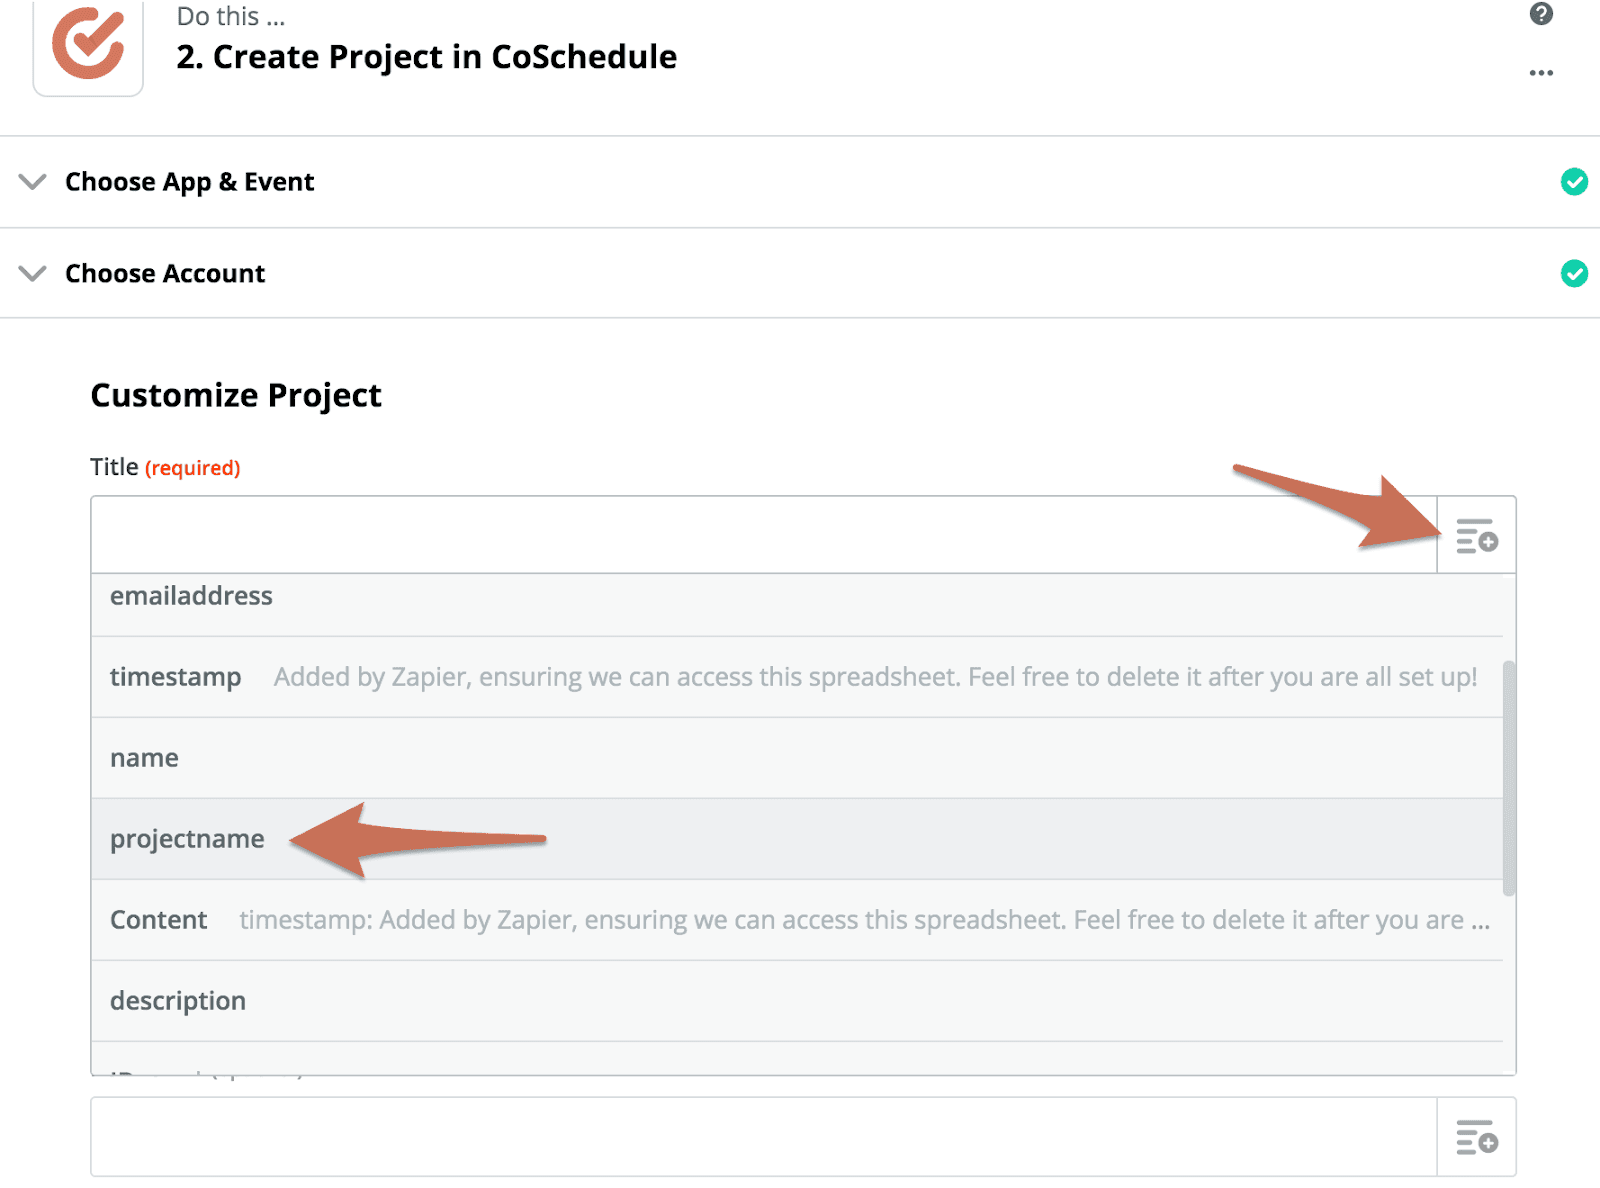
Task: Open the three-dot options menu
Action: 1541,71
